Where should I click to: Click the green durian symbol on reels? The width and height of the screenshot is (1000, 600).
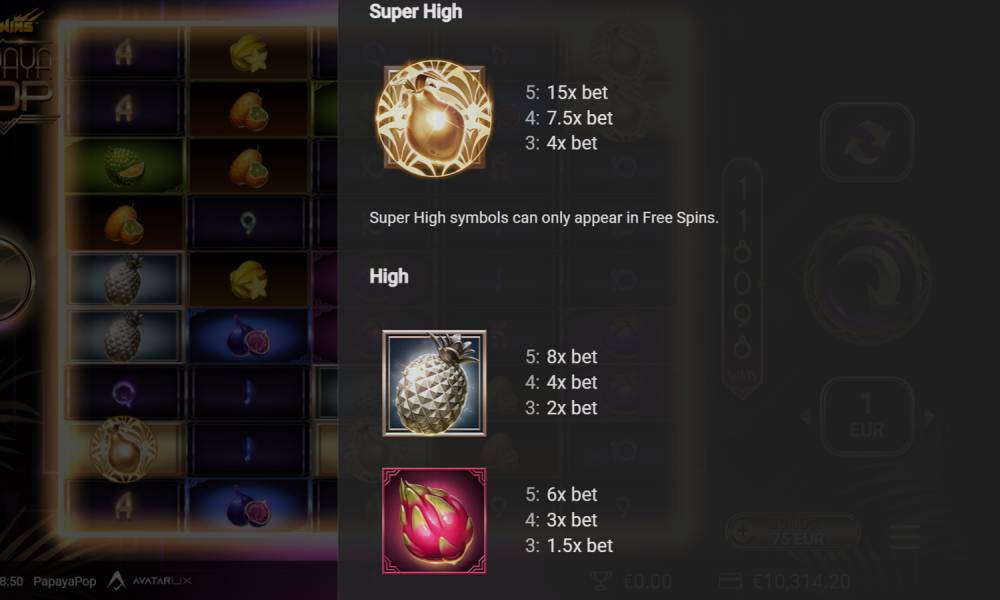[124, 166]
